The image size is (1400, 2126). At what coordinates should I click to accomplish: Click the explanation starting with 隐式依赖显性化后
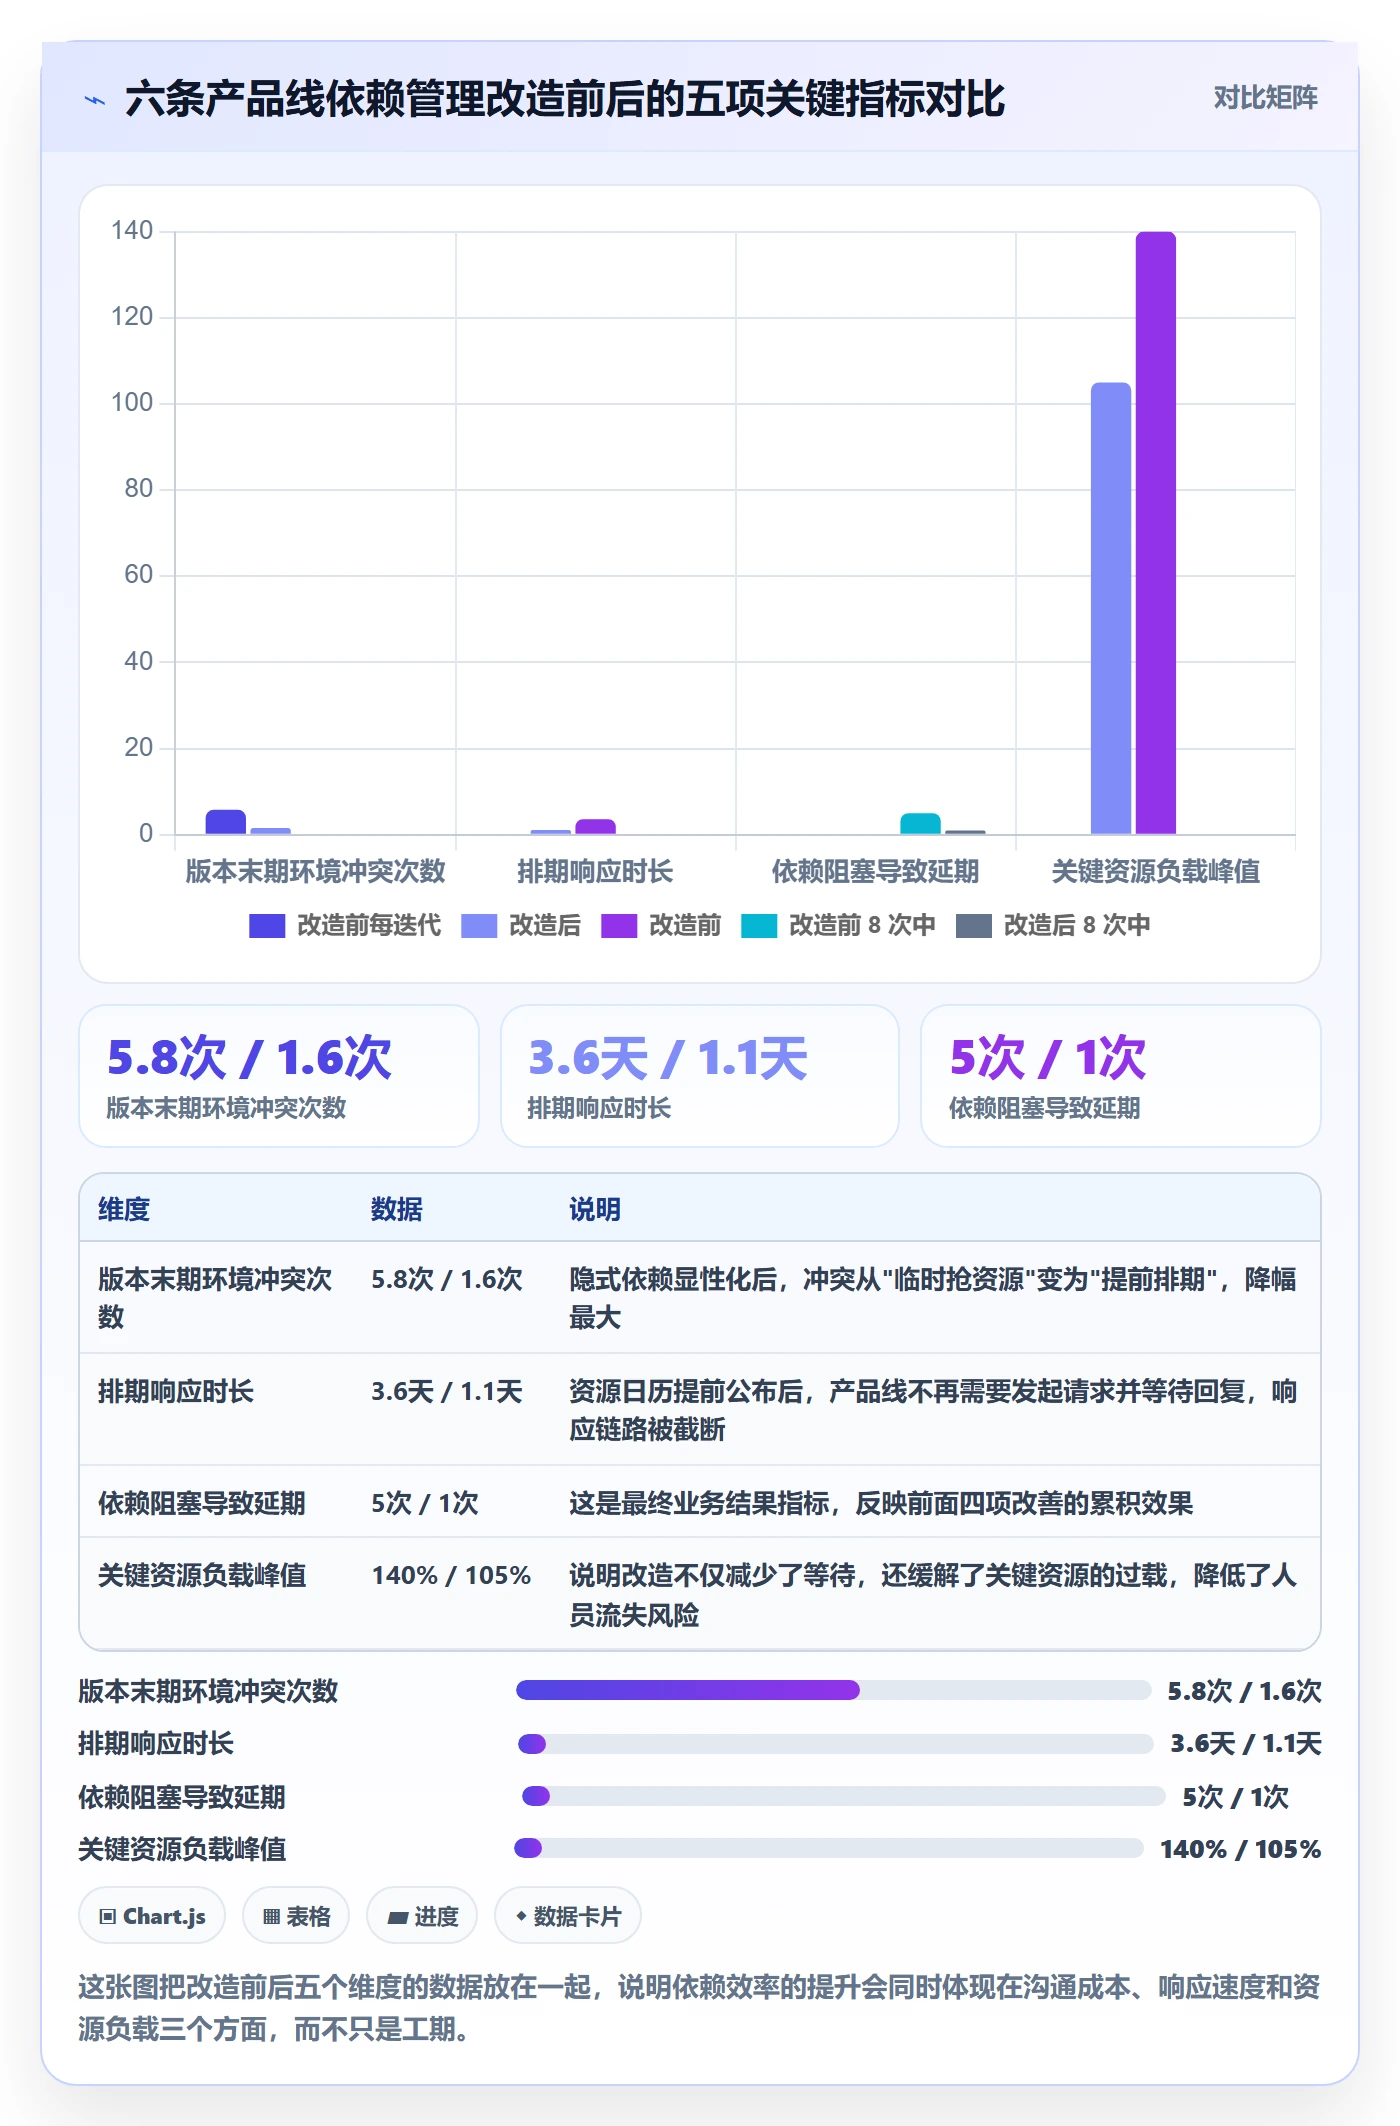click(932, 1298)
